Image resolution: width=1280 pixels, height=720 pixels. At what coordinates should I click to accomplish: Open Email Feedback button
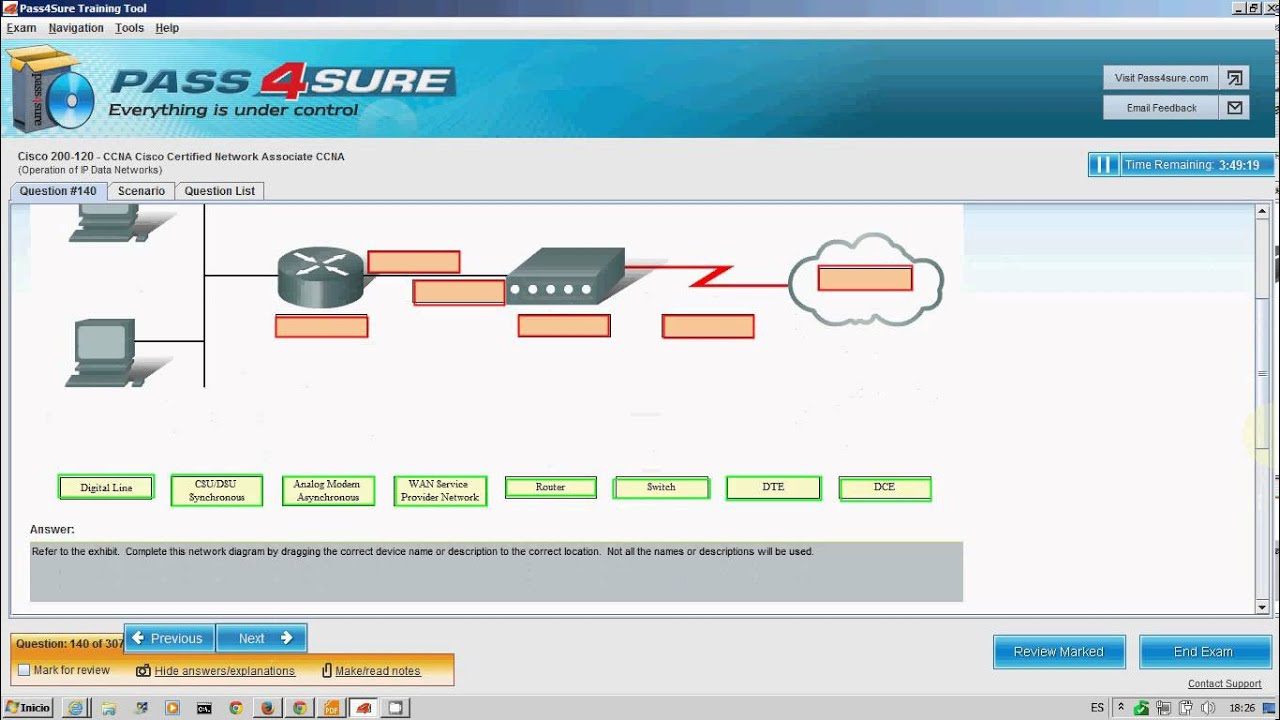coord(1161,108)
